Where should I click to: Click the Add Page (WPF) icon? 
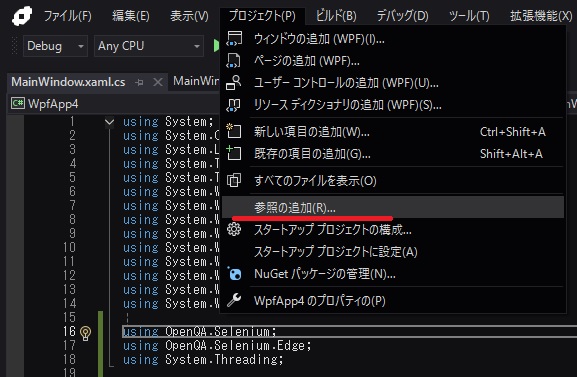pyautogui.click(x=233, y=60)
